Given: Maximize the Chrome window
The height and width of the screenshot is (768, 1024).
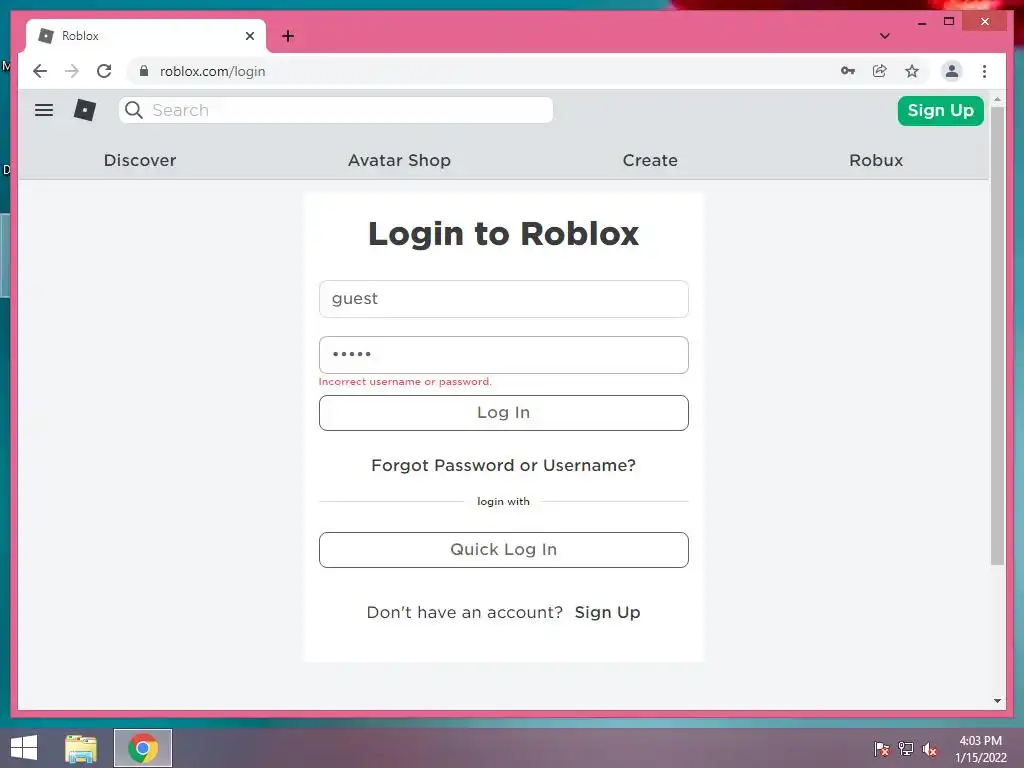Looking at the screenshot, I should [x=949, y=22].
